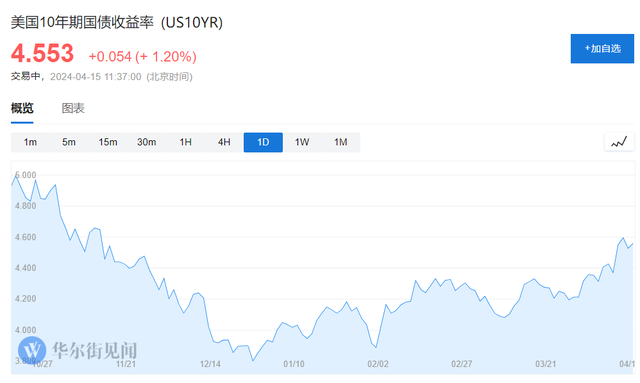Choose the 15m chart interval
Image resolution: width=640 pixels, height=383 pixels.
pos(108,142)
